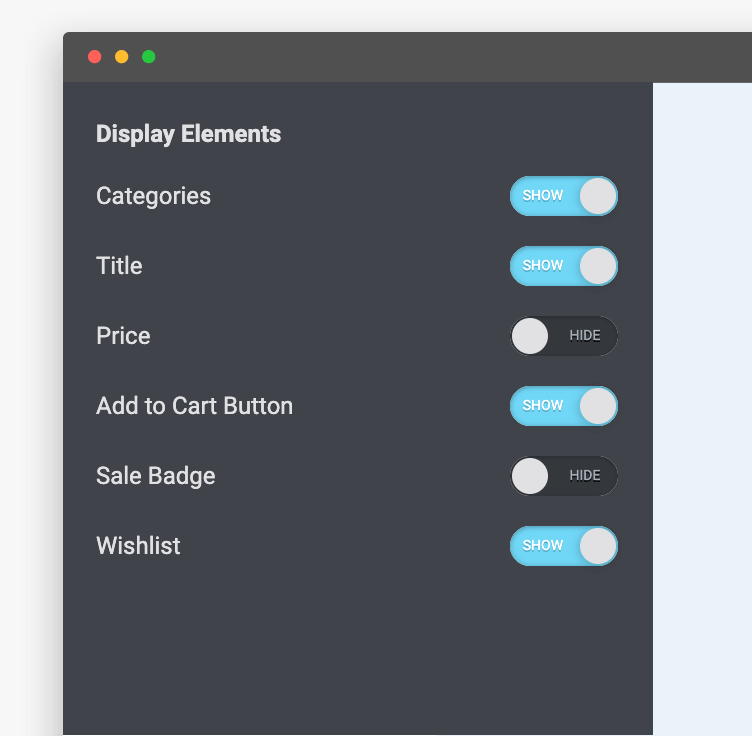Click the window's dark title bar
This screenshot has height=736, width=752.
400,57
